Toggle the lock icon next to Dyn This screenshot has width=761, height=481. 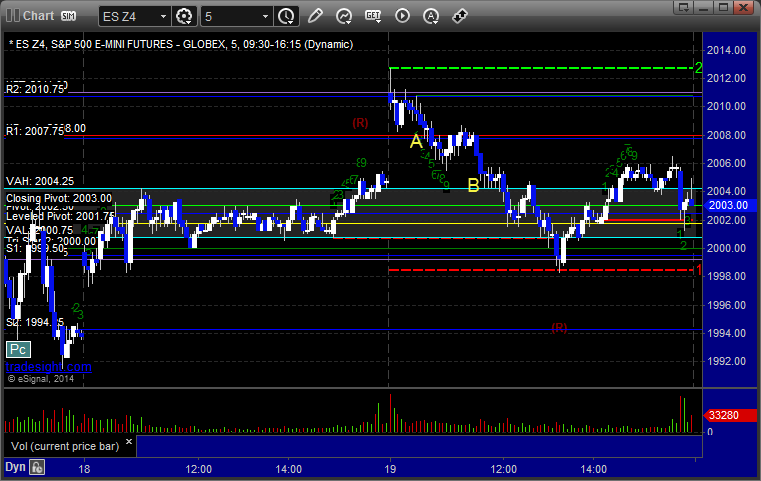(x=37, y=467)
